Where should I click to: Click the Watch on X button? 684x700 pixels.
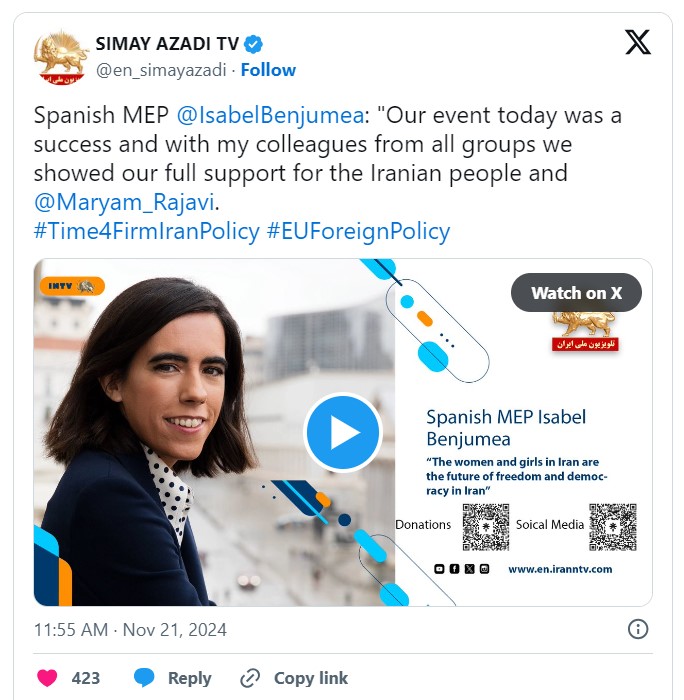576,293
